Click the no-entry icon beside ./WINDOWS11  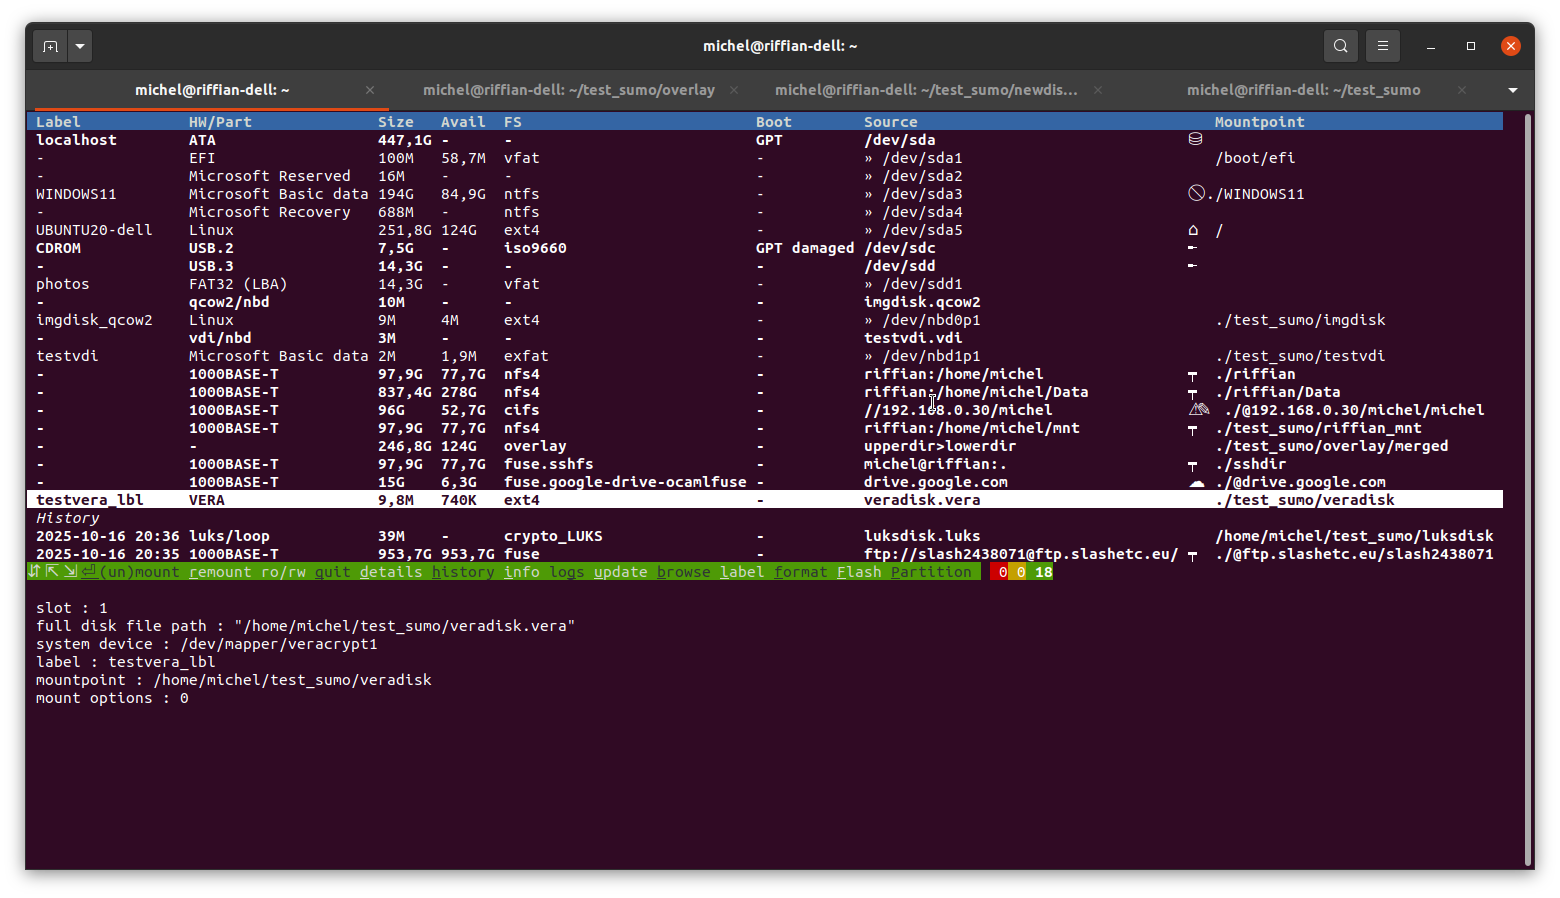click(x=1196, y=193)
